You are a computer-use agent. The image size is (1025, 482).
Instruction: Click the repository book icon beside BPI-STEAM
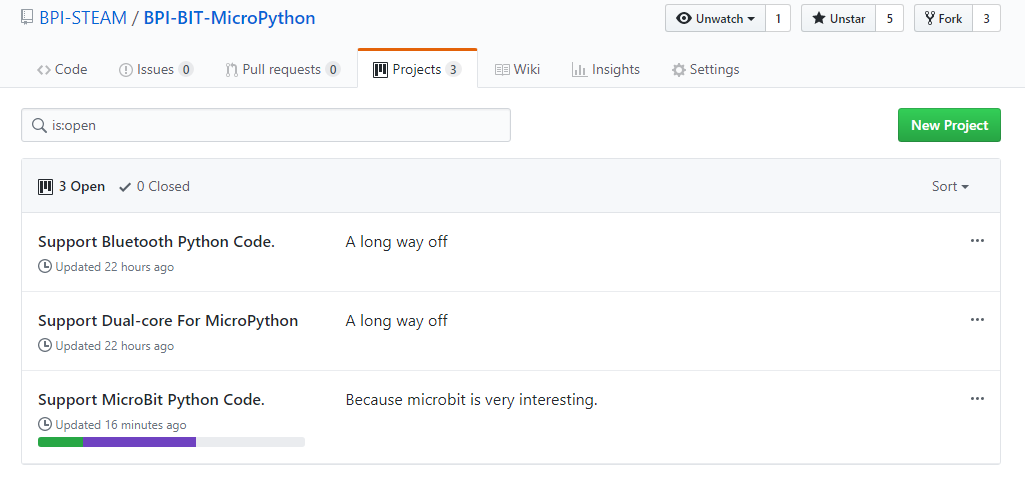click(27, 17)
